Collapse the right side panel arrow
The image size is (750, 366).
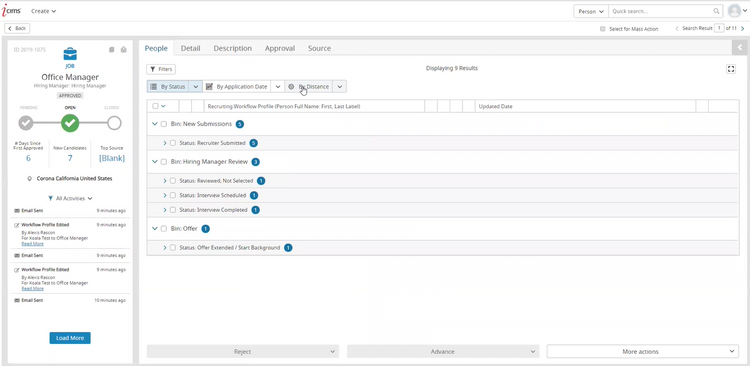[x=739, y=47]
